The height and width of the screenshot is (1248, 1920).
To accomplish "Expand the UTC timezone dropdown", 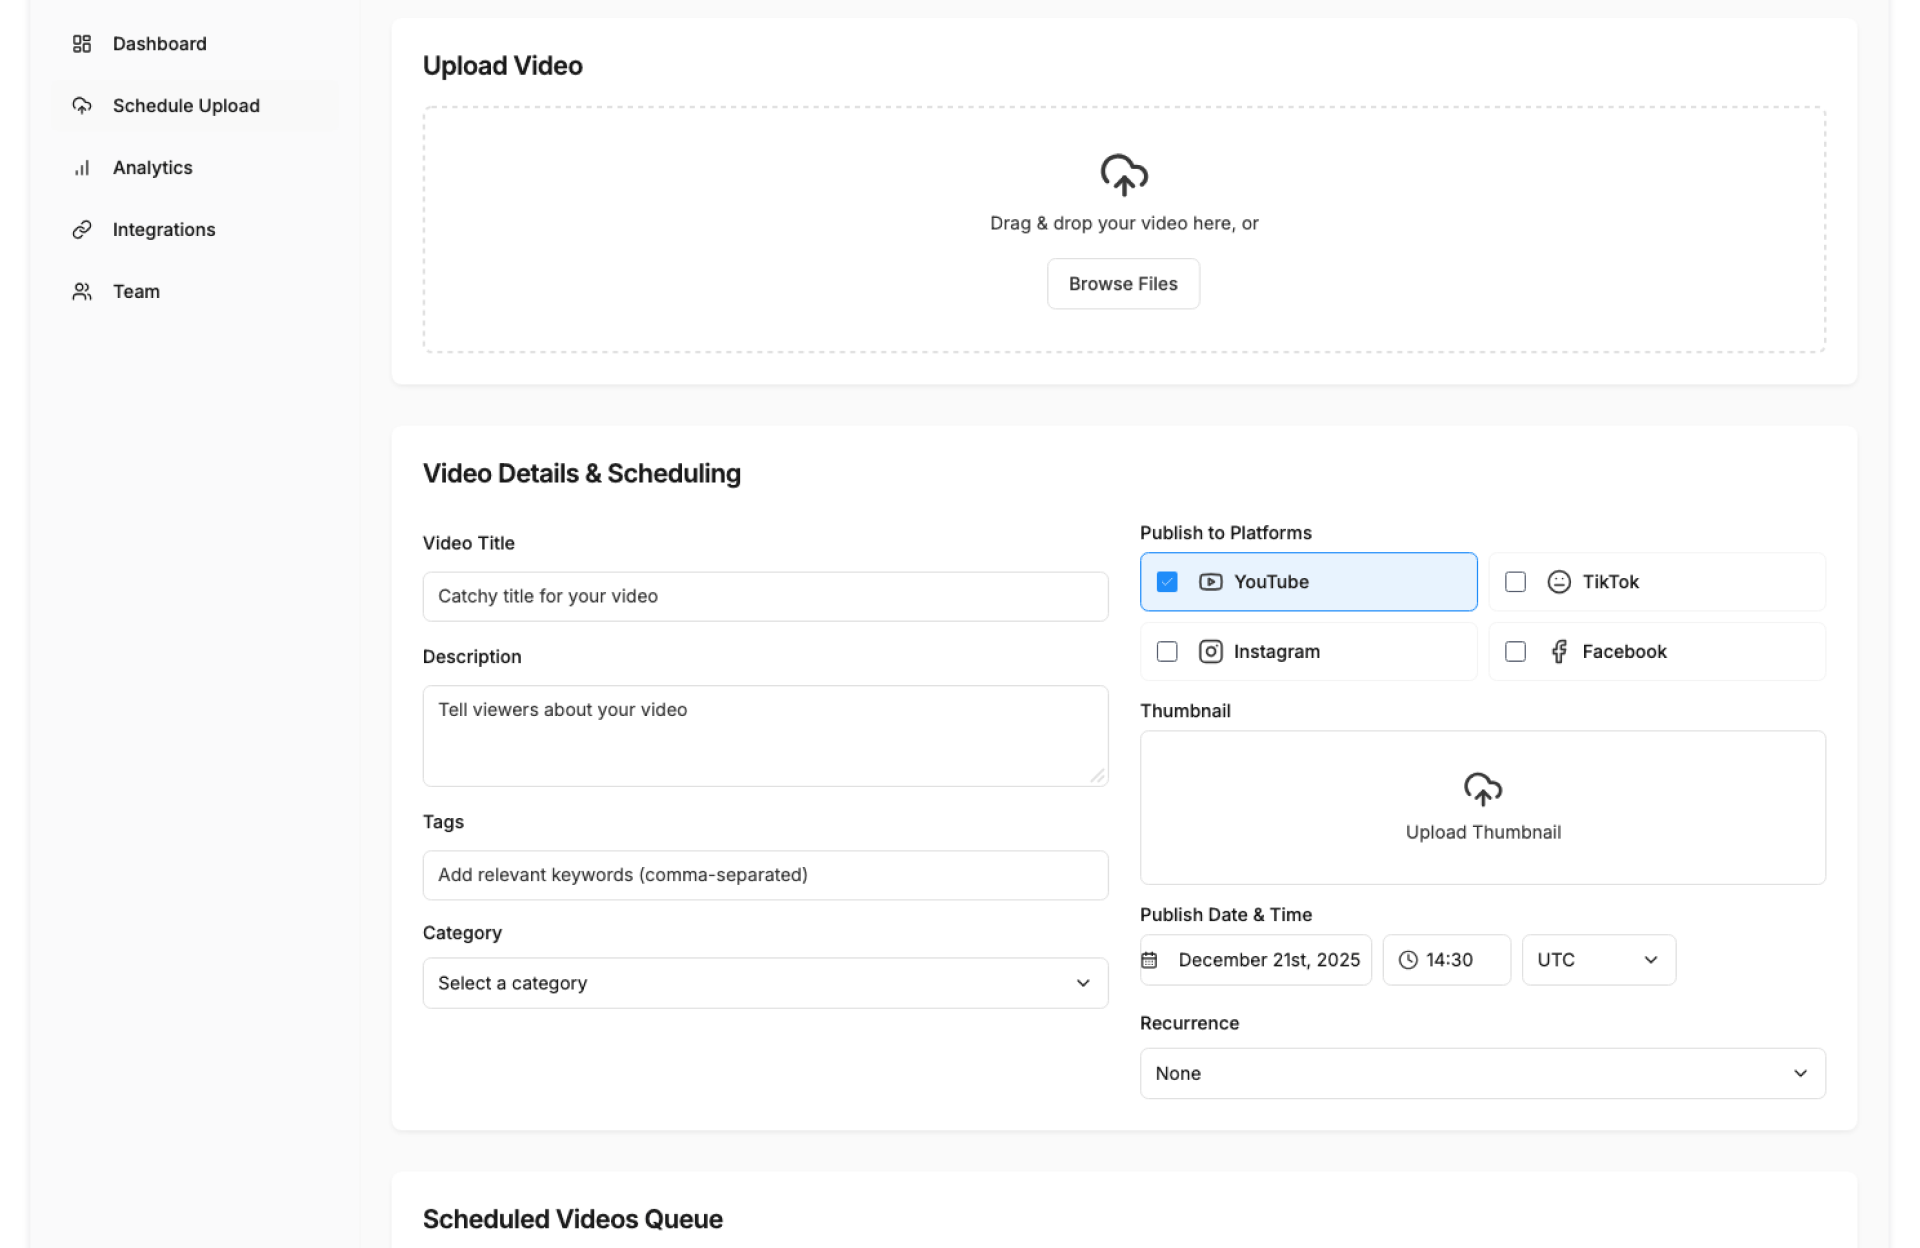I will [x=1598, y=960].
